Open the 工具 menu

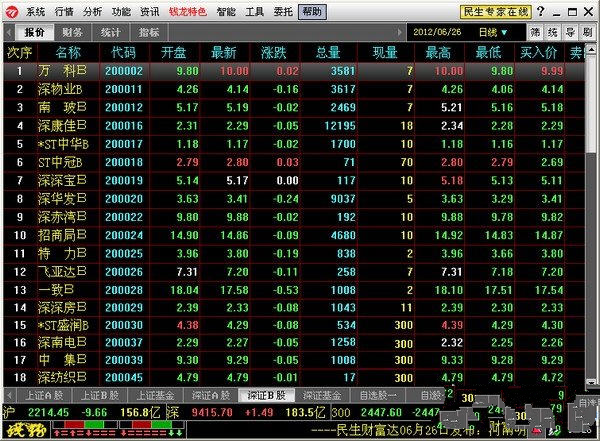[x=254, y=12]
